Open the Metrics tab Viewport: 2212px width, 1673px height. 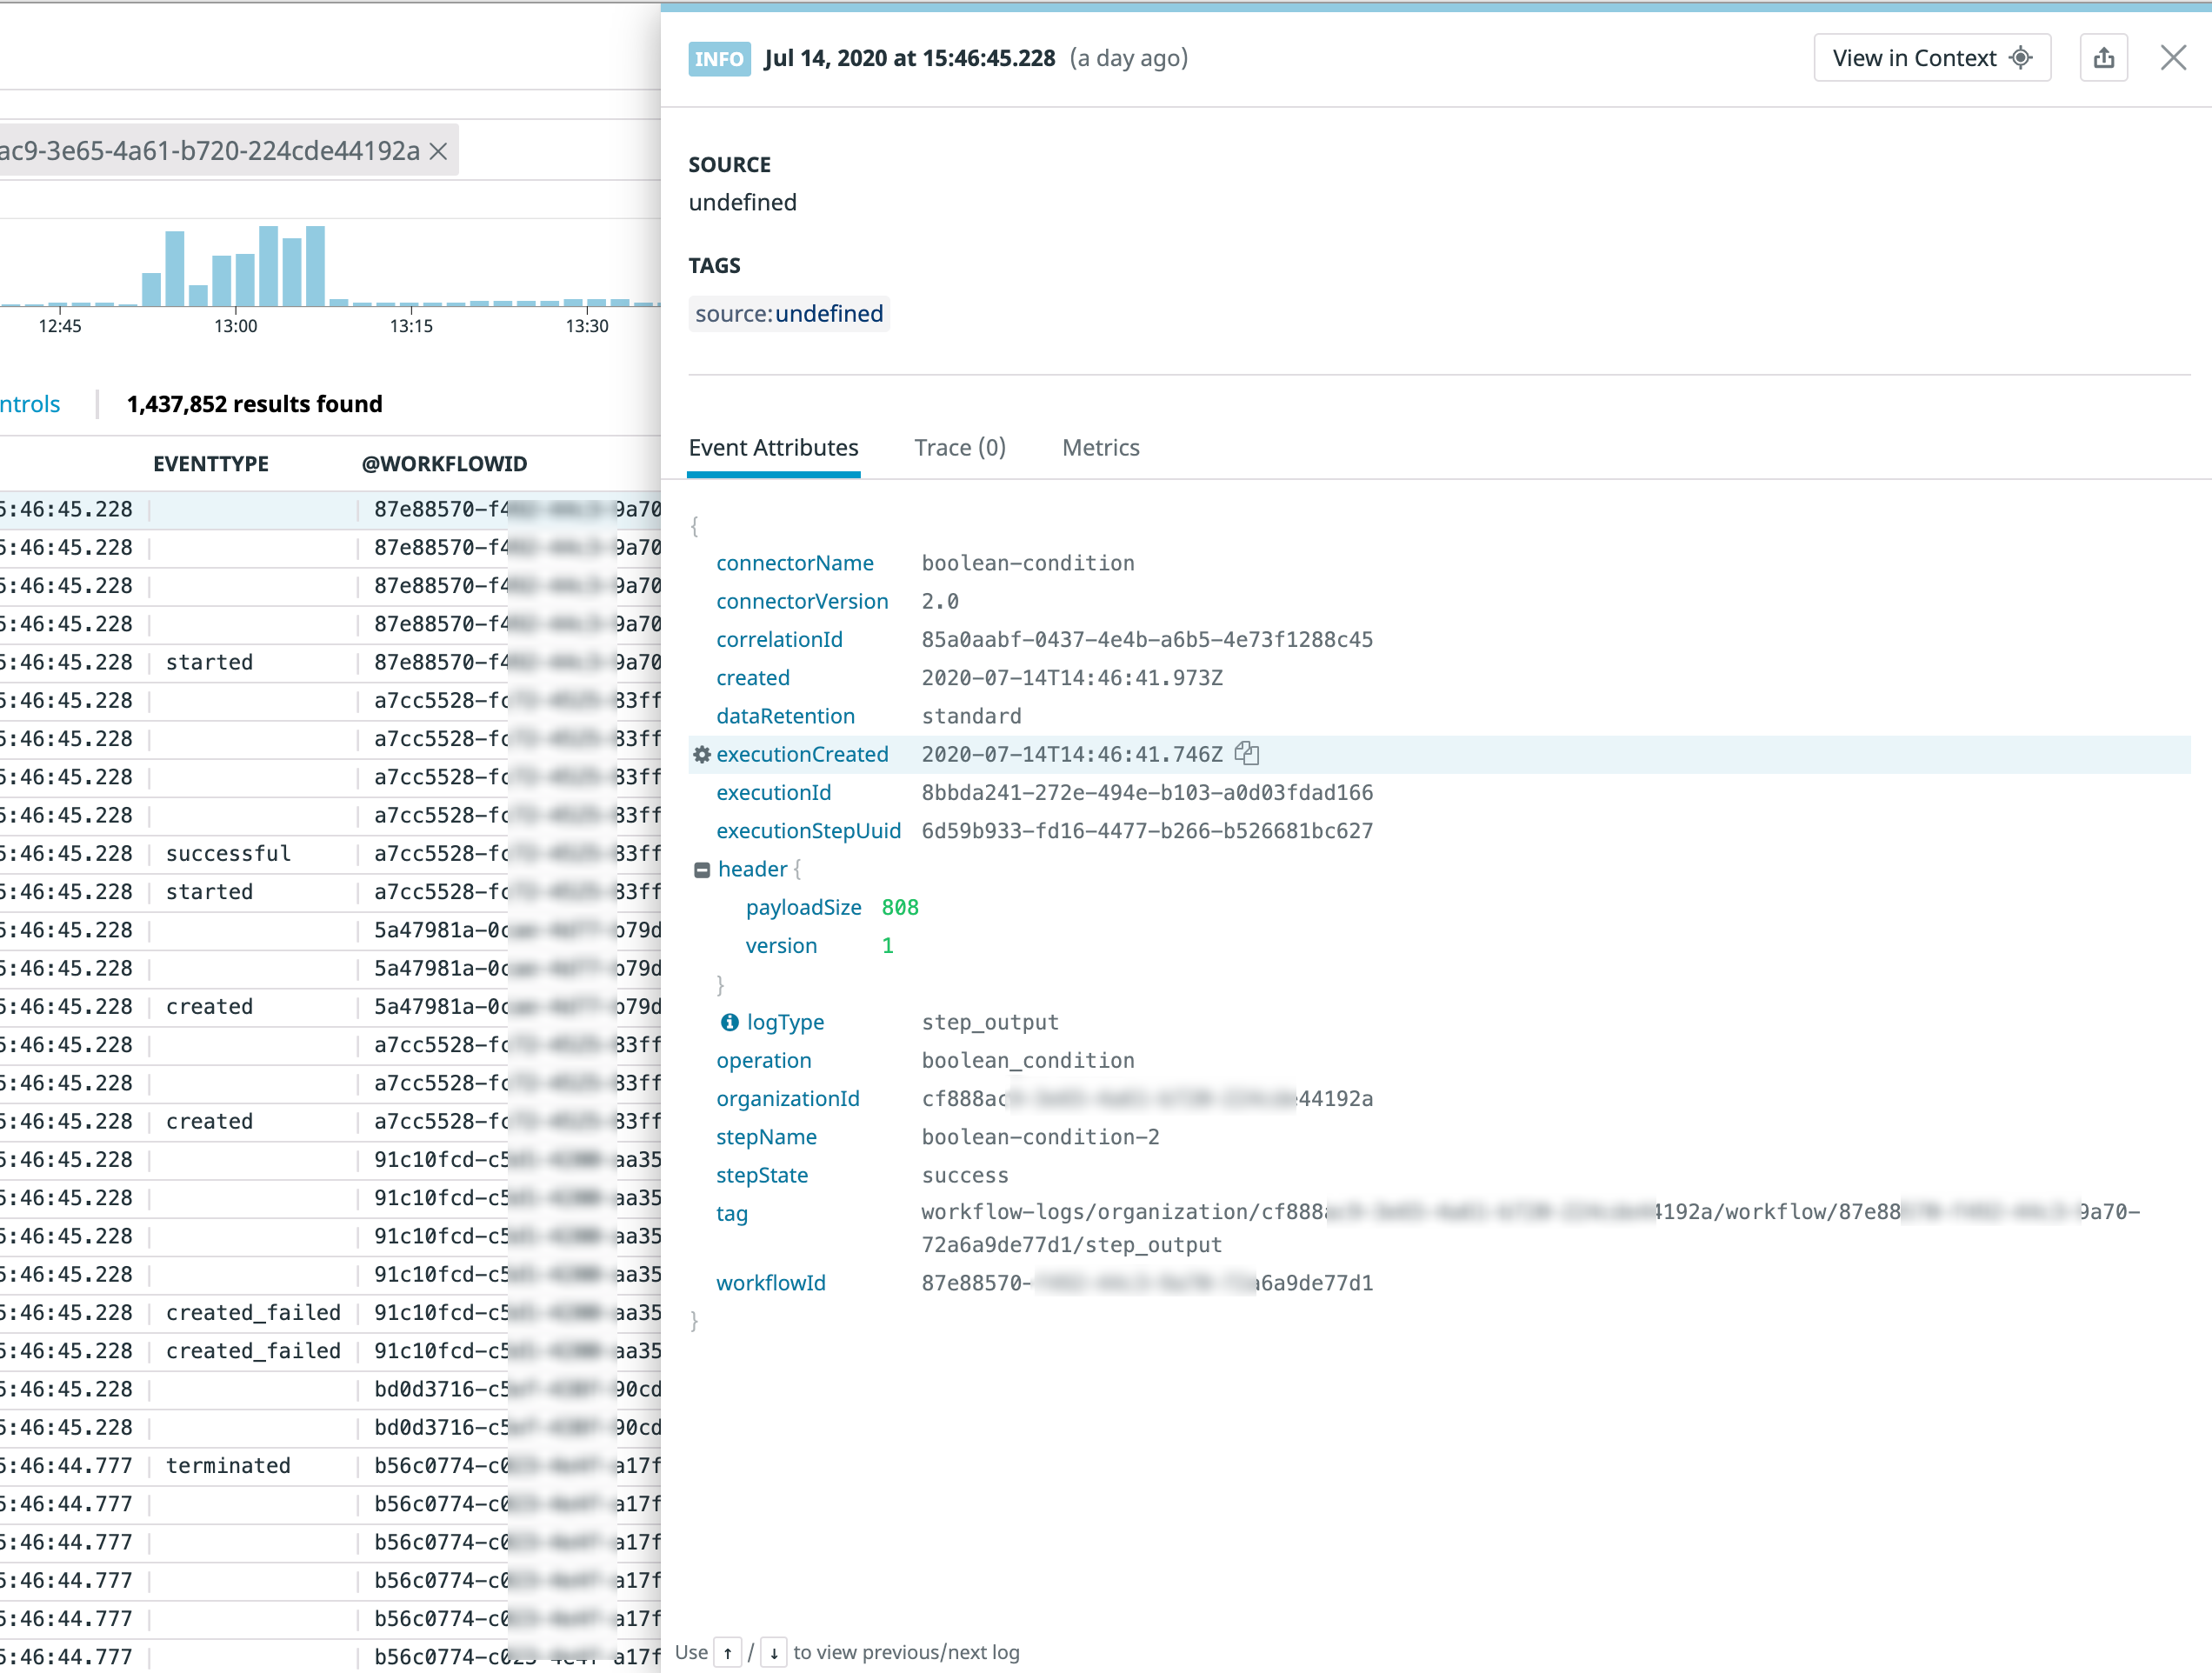coord(1100,447)
